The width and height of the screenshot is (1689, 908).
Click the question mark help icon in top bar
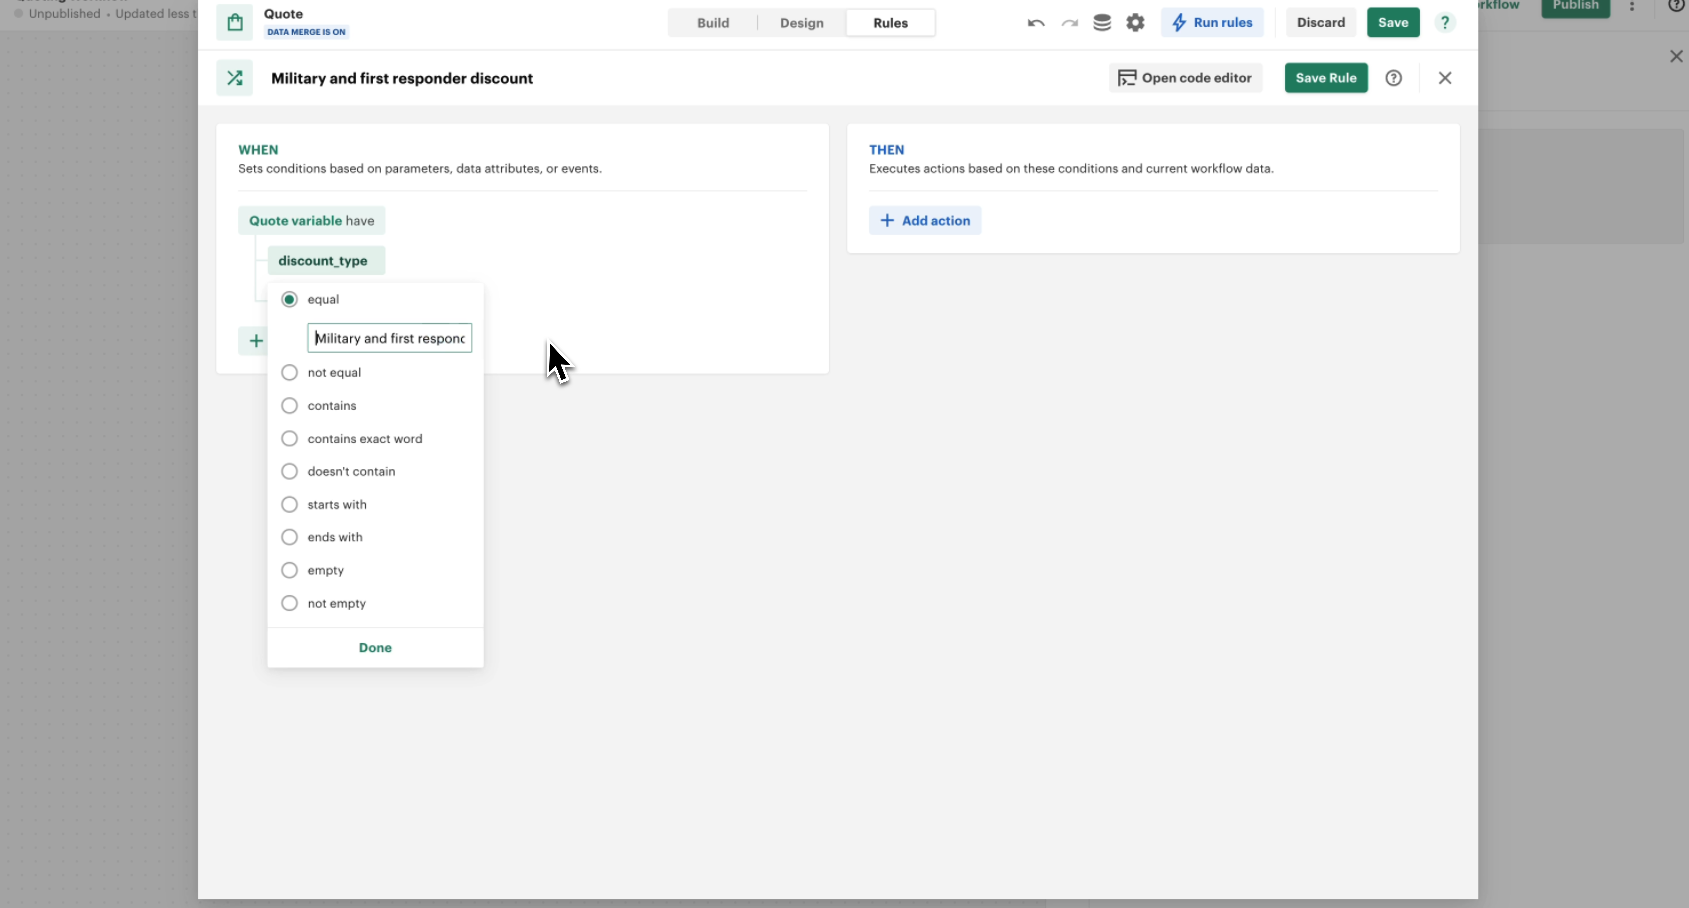coord(1445,23)
